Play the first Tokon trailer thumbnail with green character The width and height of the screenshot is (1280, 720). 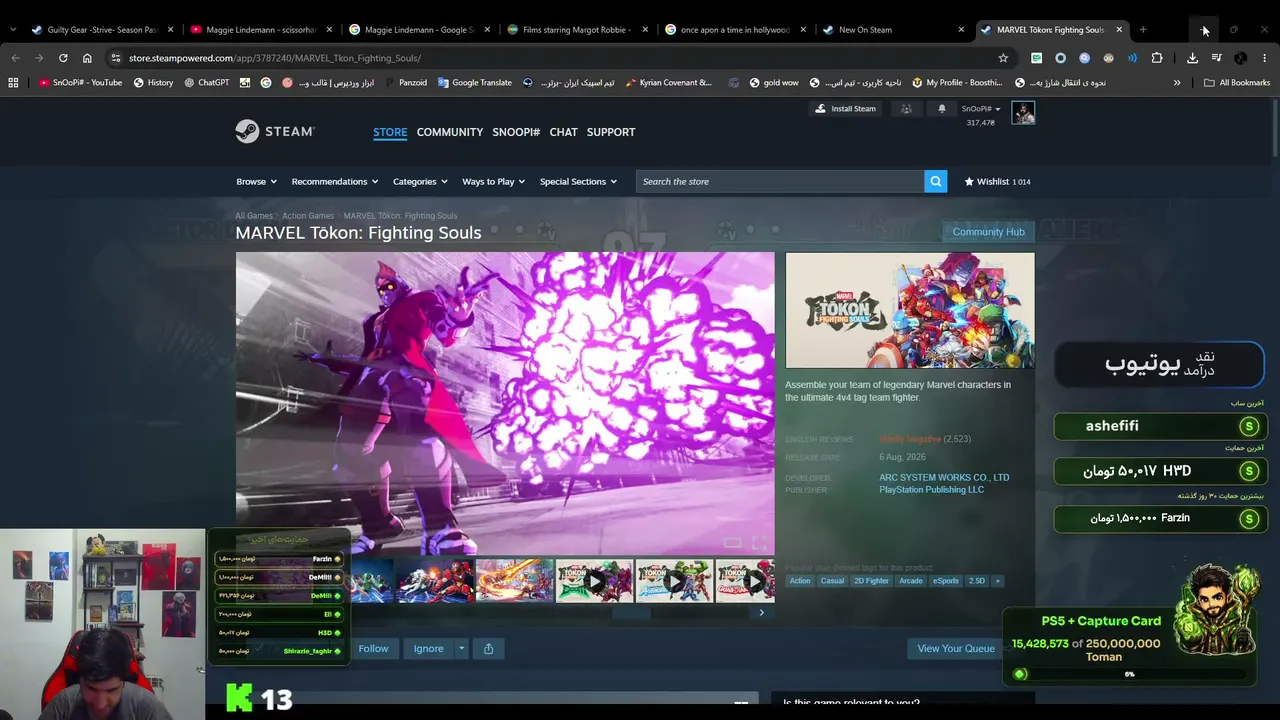coord(594,581)
